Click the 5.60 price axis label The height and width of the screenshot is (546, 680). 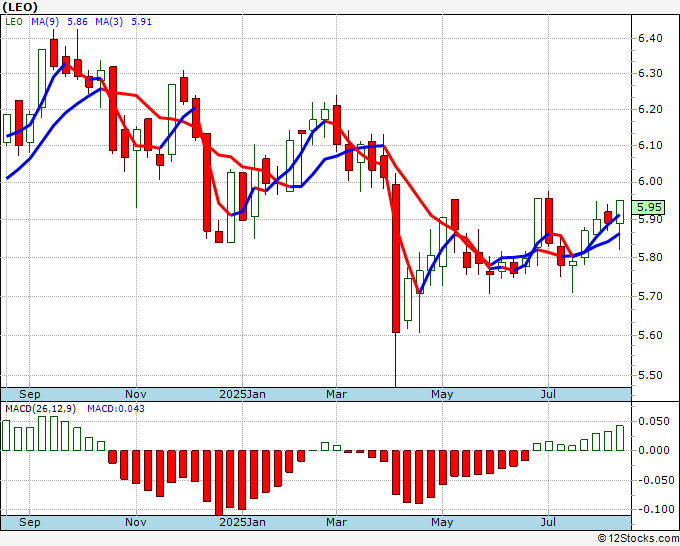(x=650, y=335)
